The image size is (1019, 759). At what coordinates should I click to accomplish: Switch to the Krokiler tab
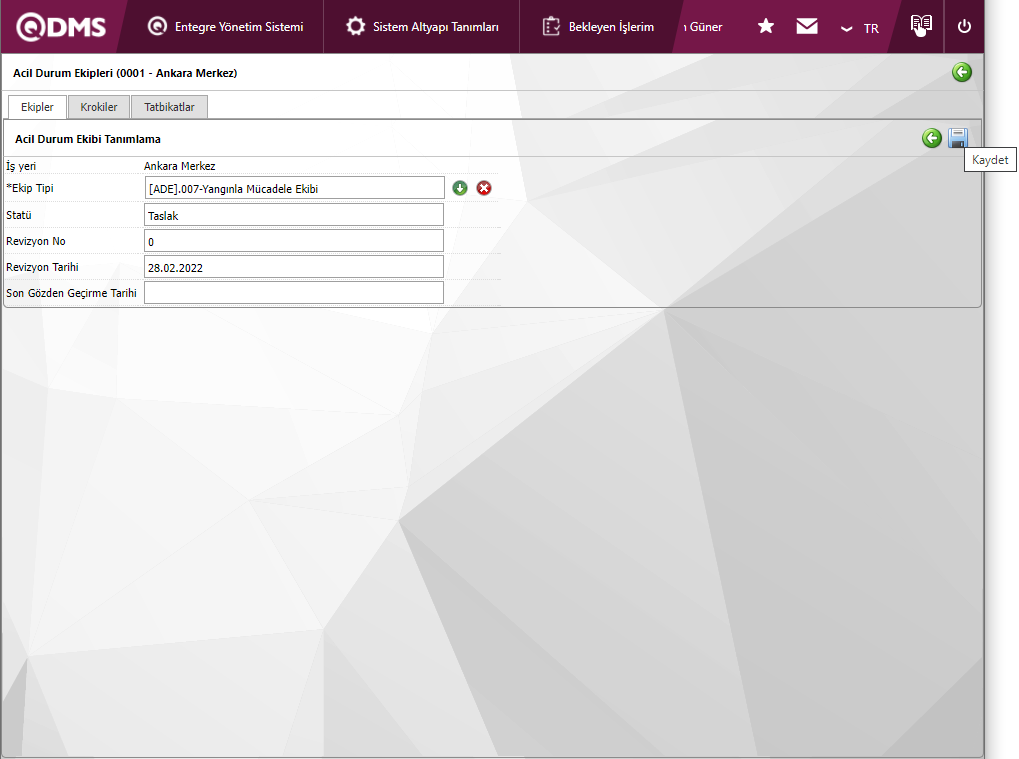99,107
